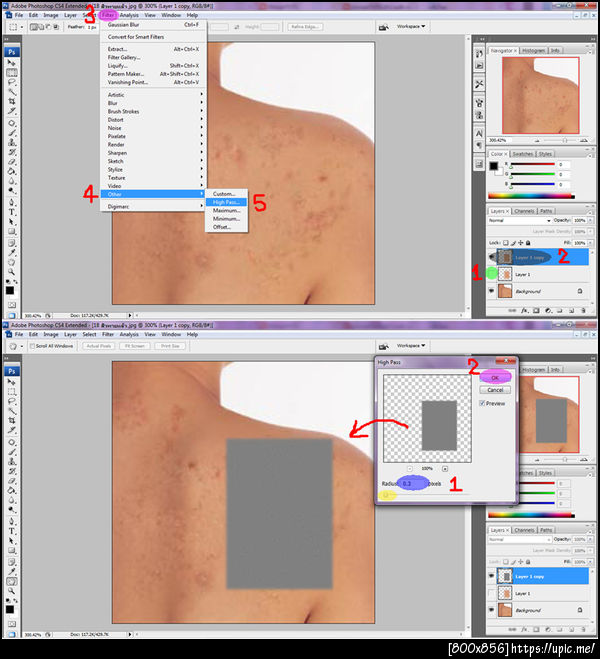The height and width of the screenshot is (659, 600).
Task: Select the Lasso tool in the lower window's toolbox
Action: coord(11,401)
